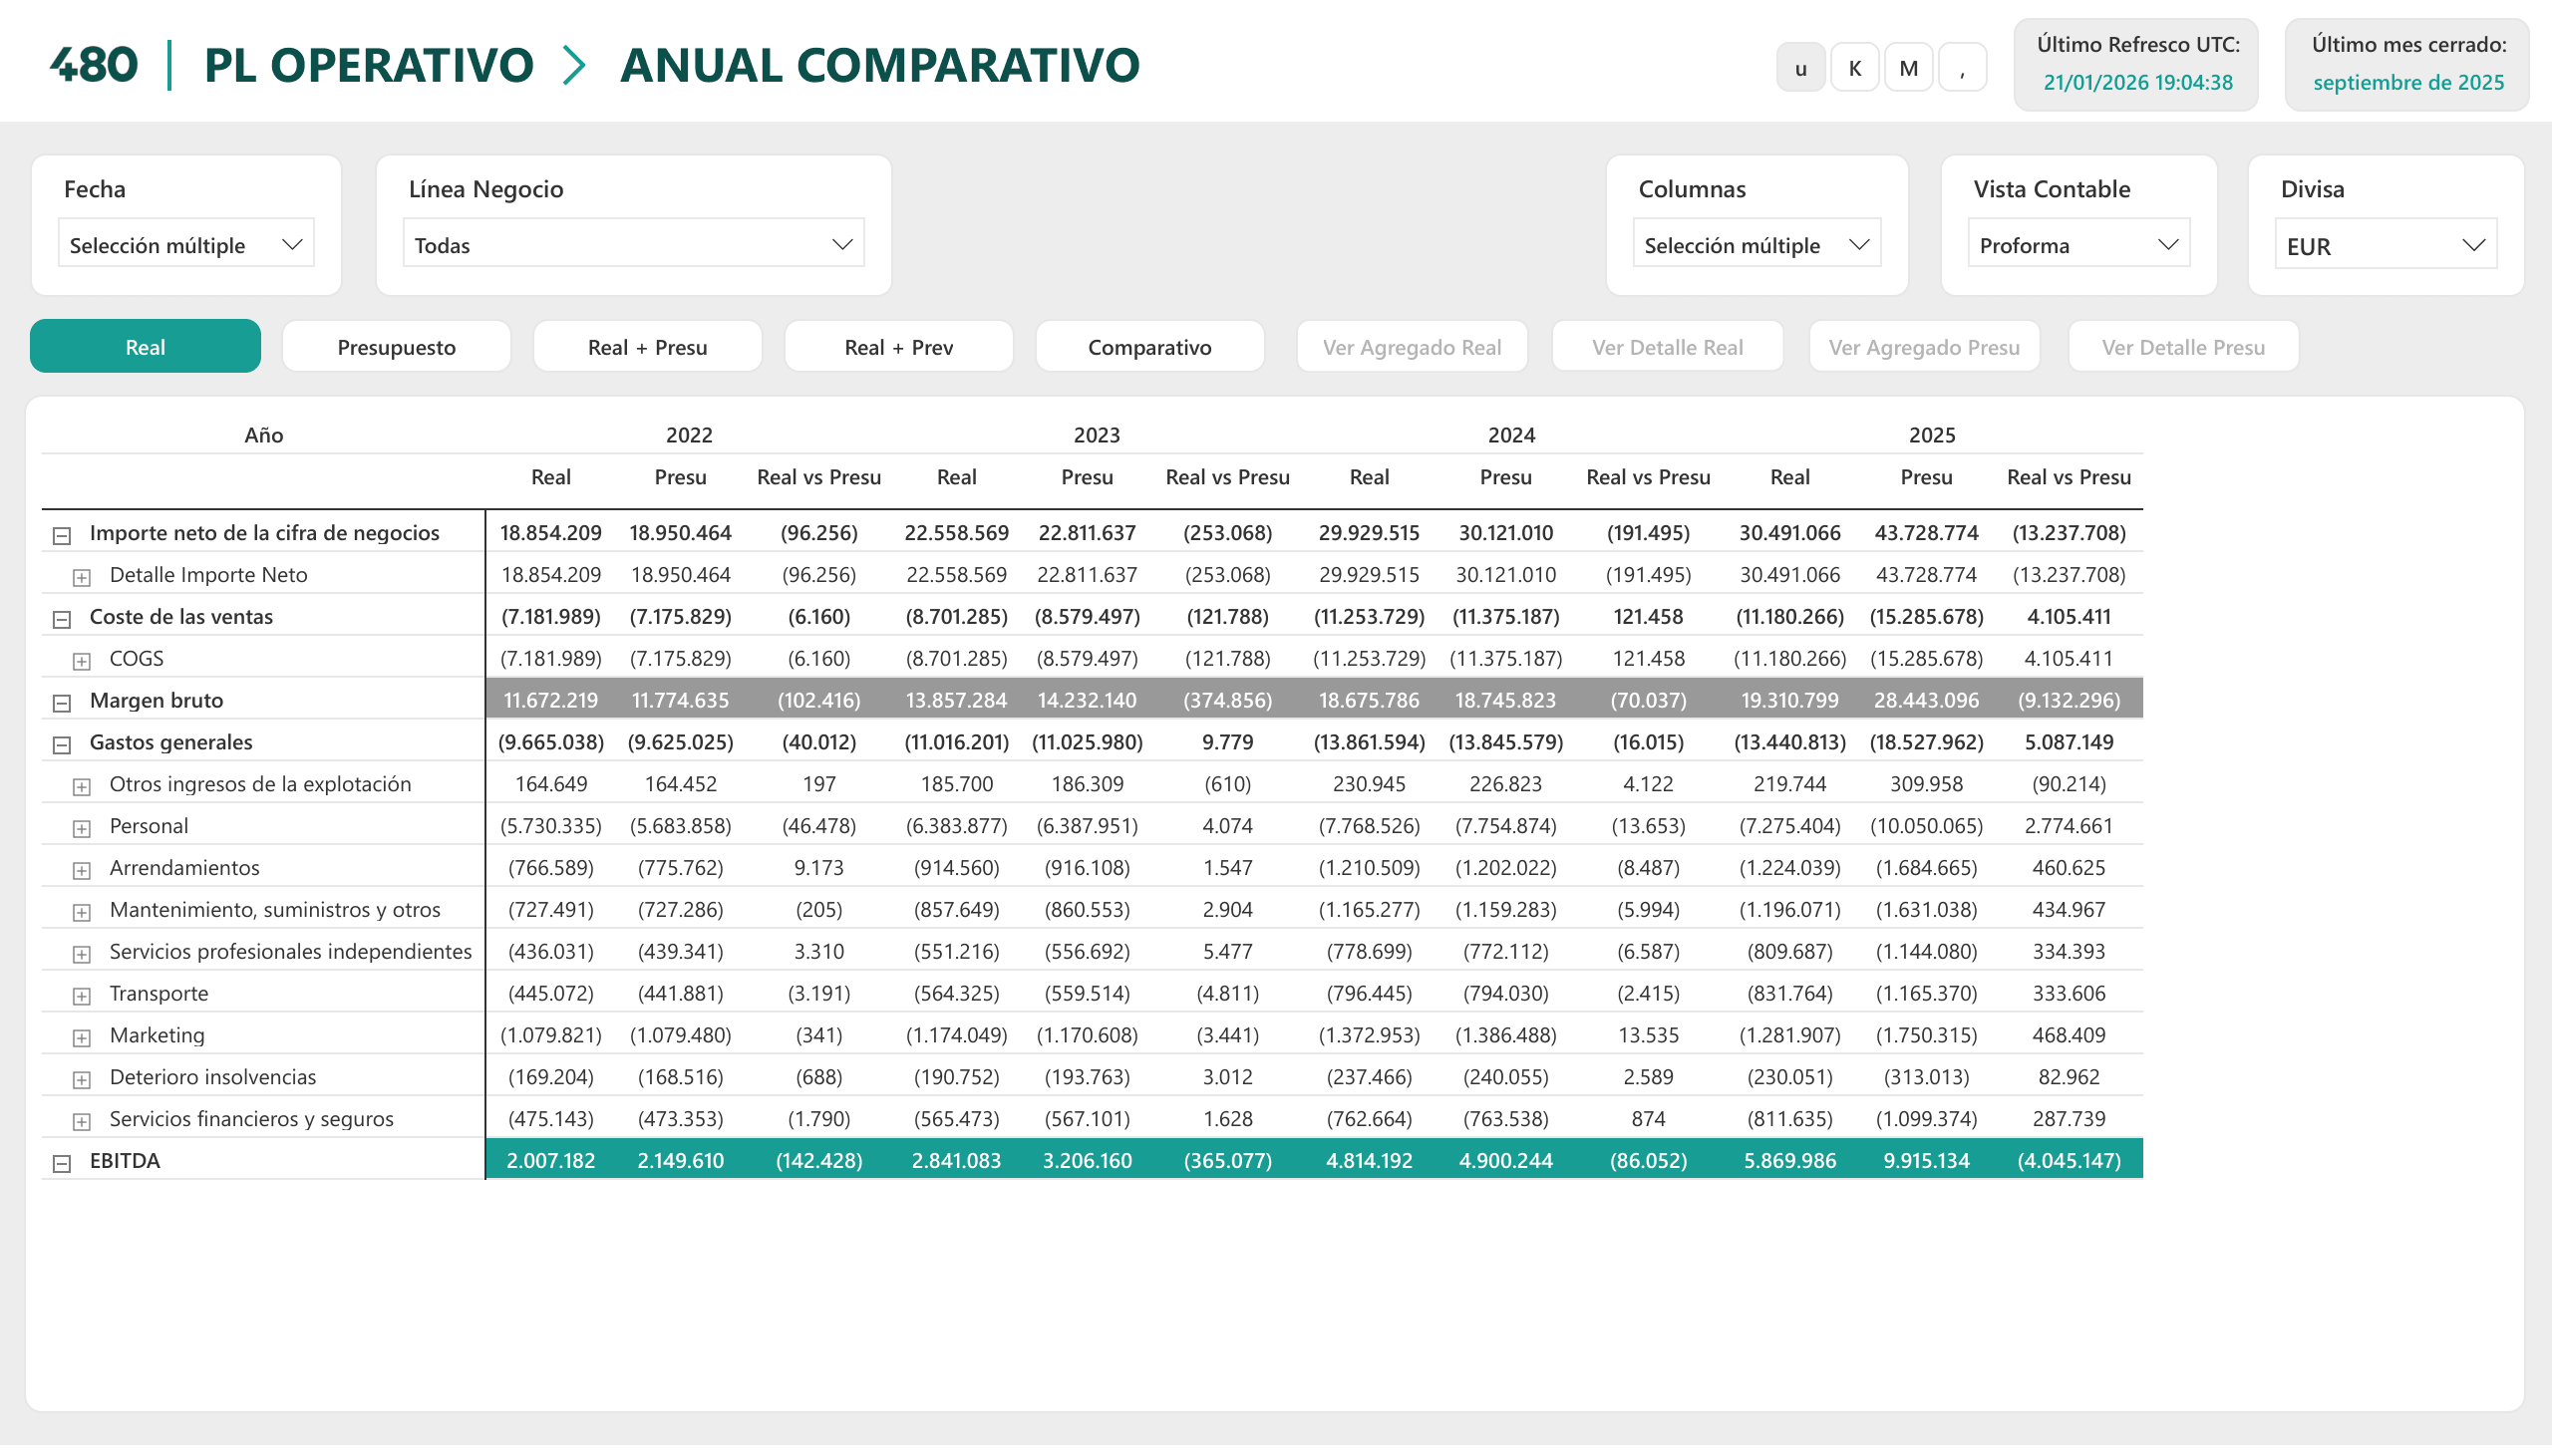The width and height of the screenshot is (2552, 1456).
Task: Click the Año header cell
Action: click(264, 435)
